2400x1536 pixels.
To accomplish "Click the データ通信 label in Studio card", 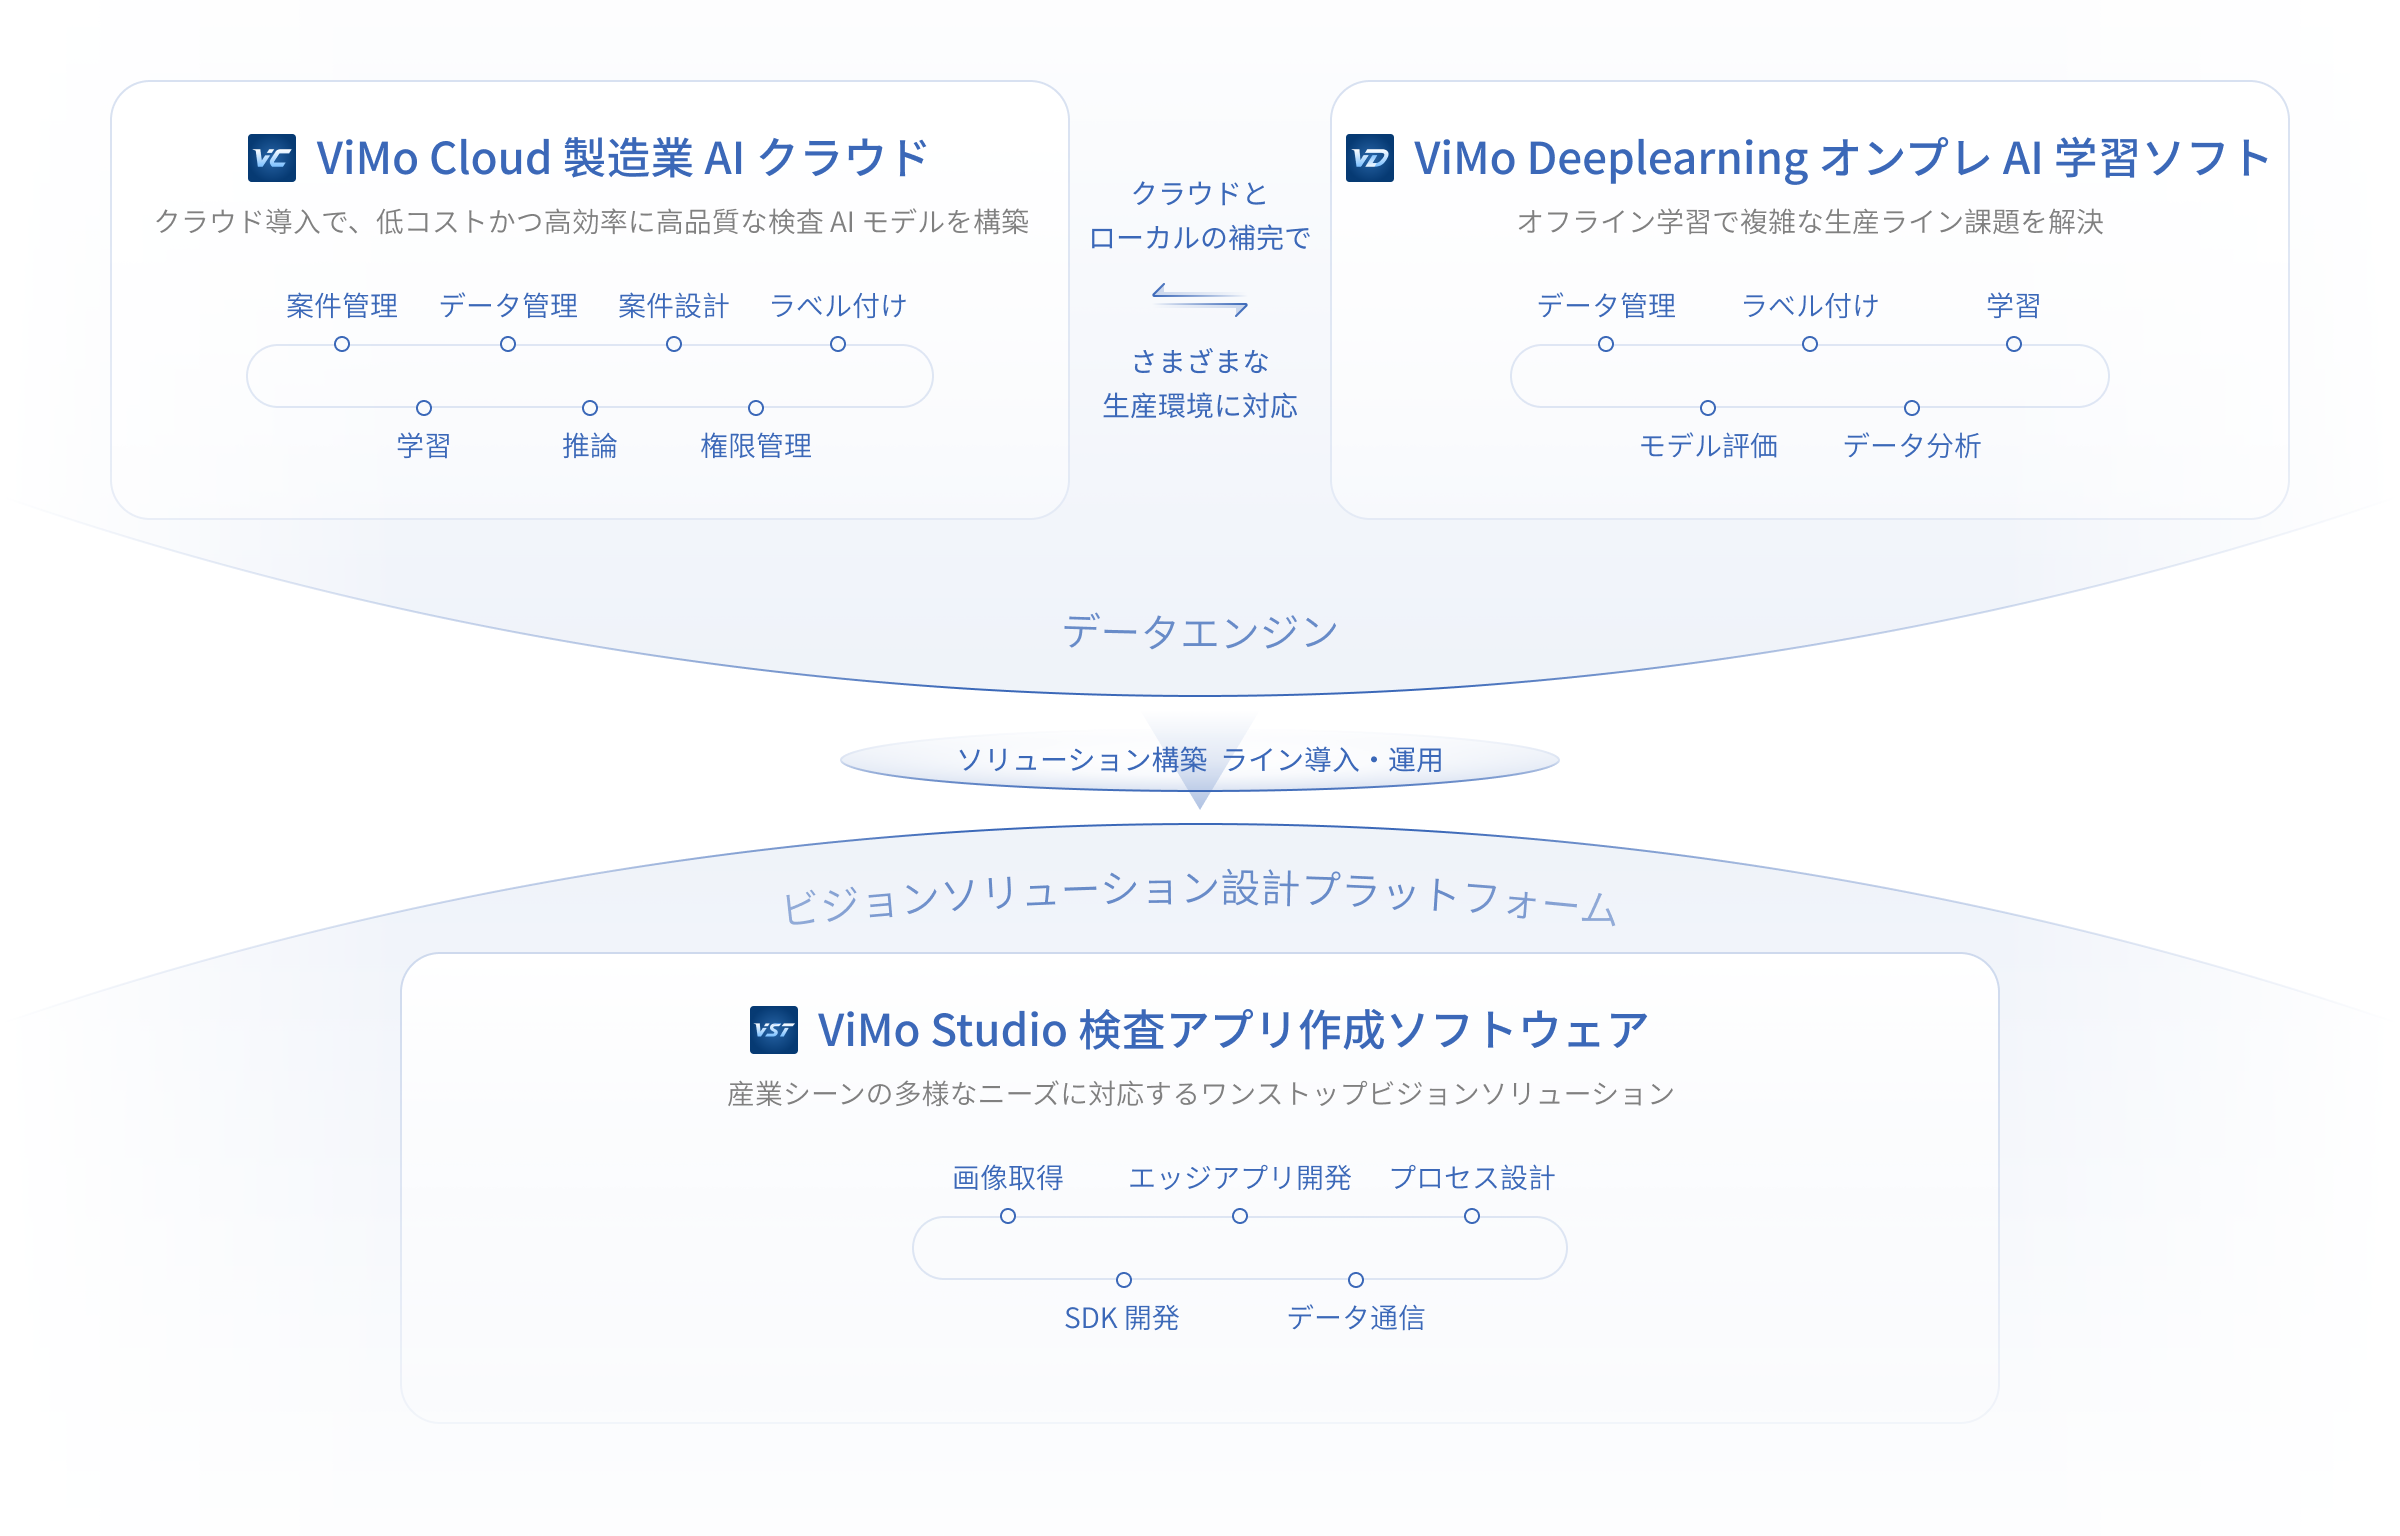I will (x=1355, y=1318).
